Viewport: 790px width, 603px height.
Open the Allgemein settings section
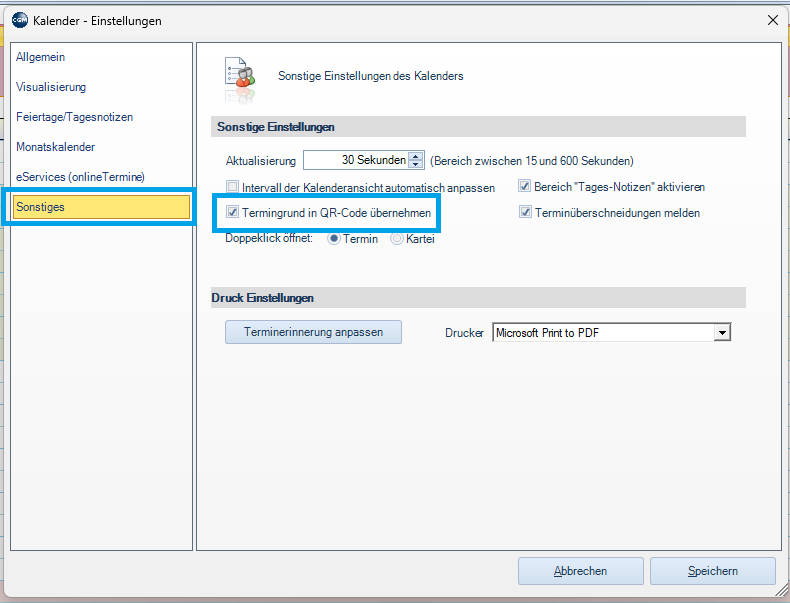pos(41,57)
